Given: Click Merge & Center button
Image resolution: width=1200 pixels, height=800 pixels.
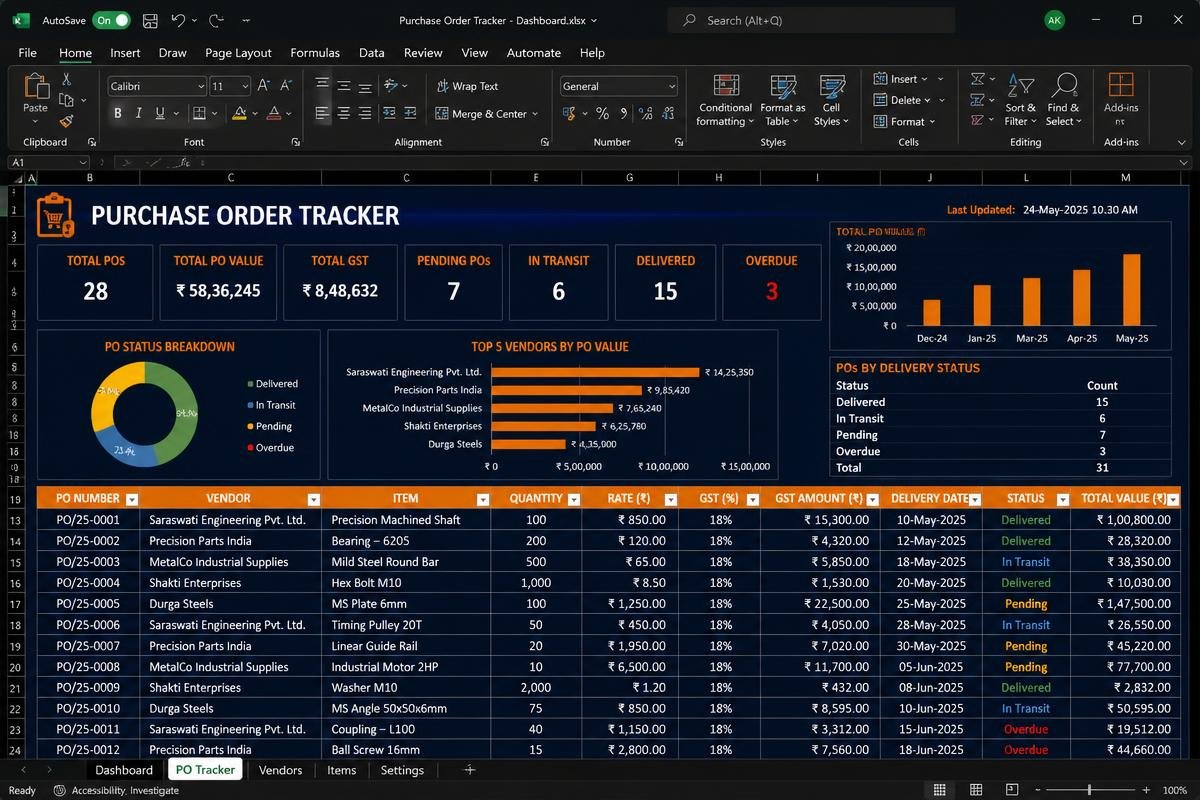Looking at the screenshot, I should pos(487,114).
